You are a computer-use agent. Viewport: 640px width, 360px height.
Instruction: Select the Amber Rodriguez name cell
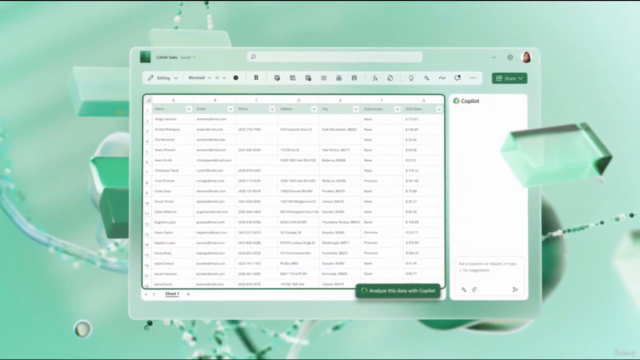click(173, 129)
